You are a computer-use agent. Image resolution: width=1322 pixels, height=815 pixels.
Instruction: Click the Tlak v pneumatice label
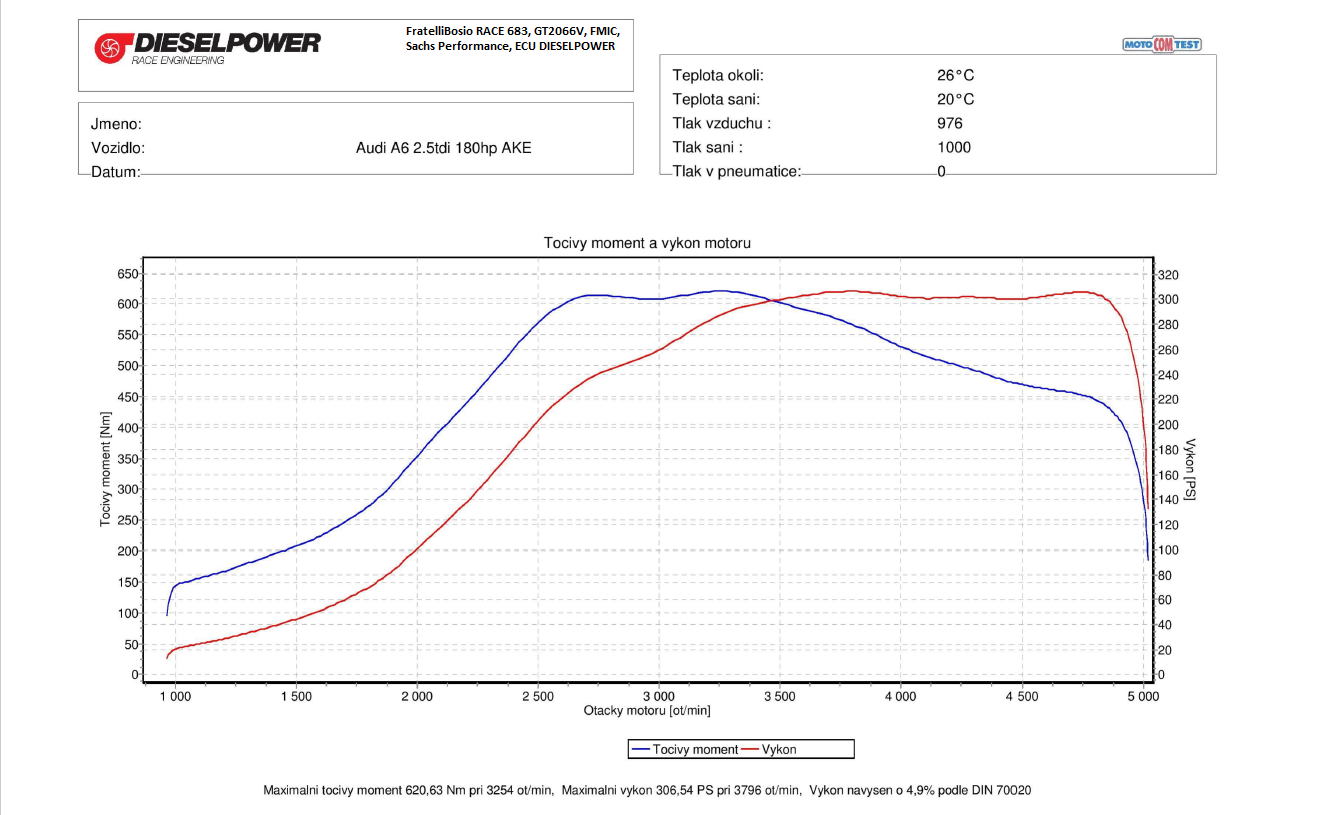[x=737, y=171]
